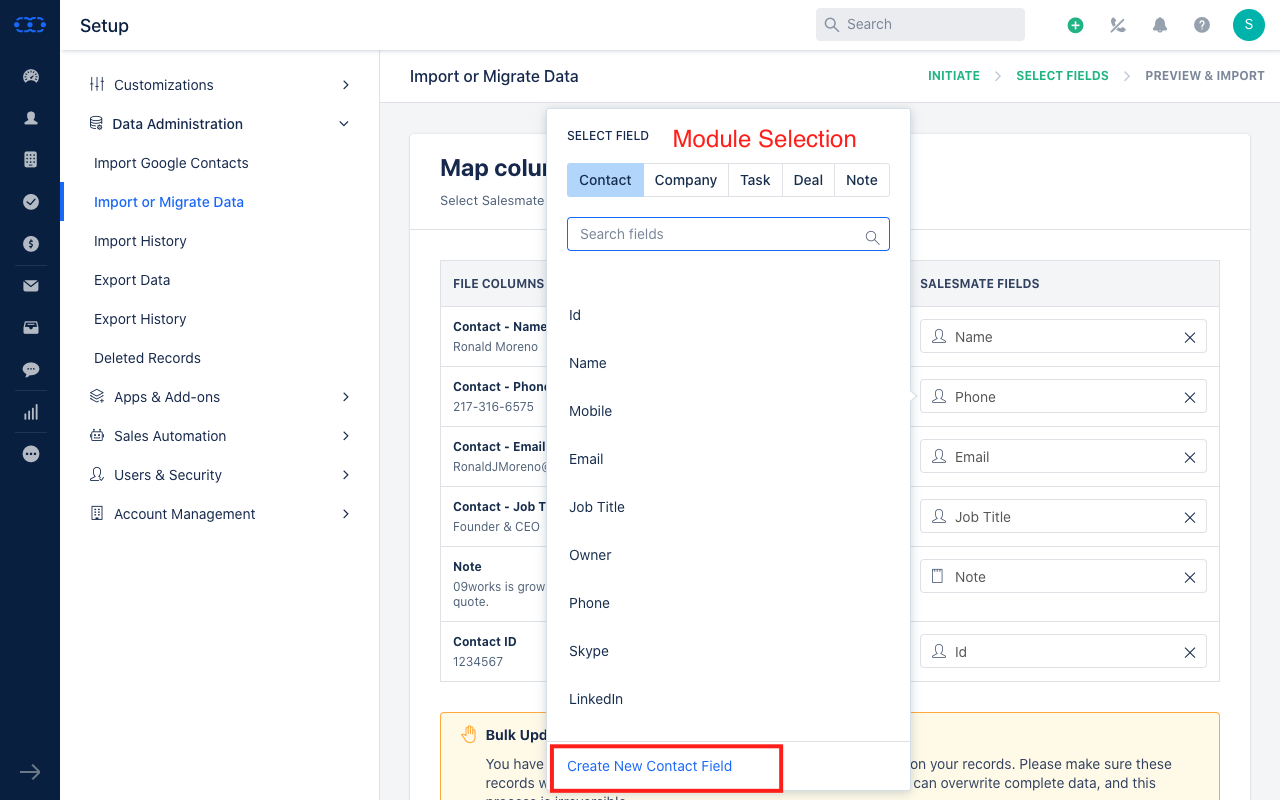Open the Phone Salesmate field selector

(x=1063, y=397)
